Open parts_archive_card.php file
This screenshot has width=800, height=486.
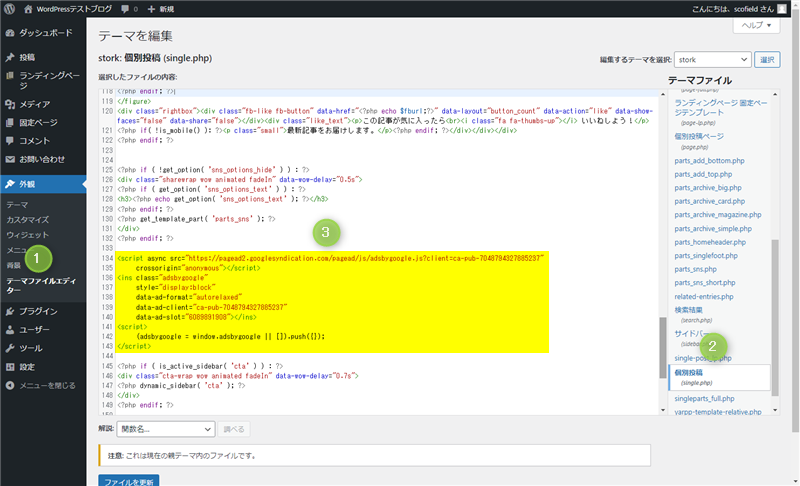point(709,201)
